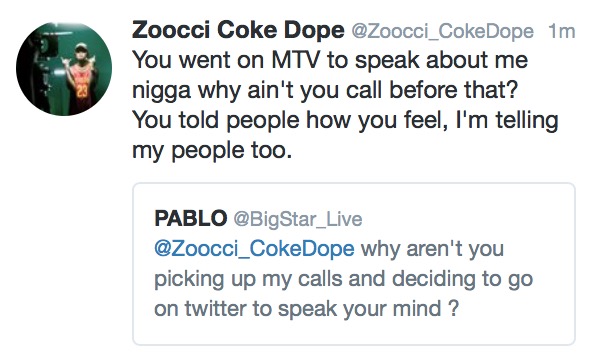Select the tweet line starting 'You went on MTV'
Screen dimensions: 594x364
(x=330, y=61)
